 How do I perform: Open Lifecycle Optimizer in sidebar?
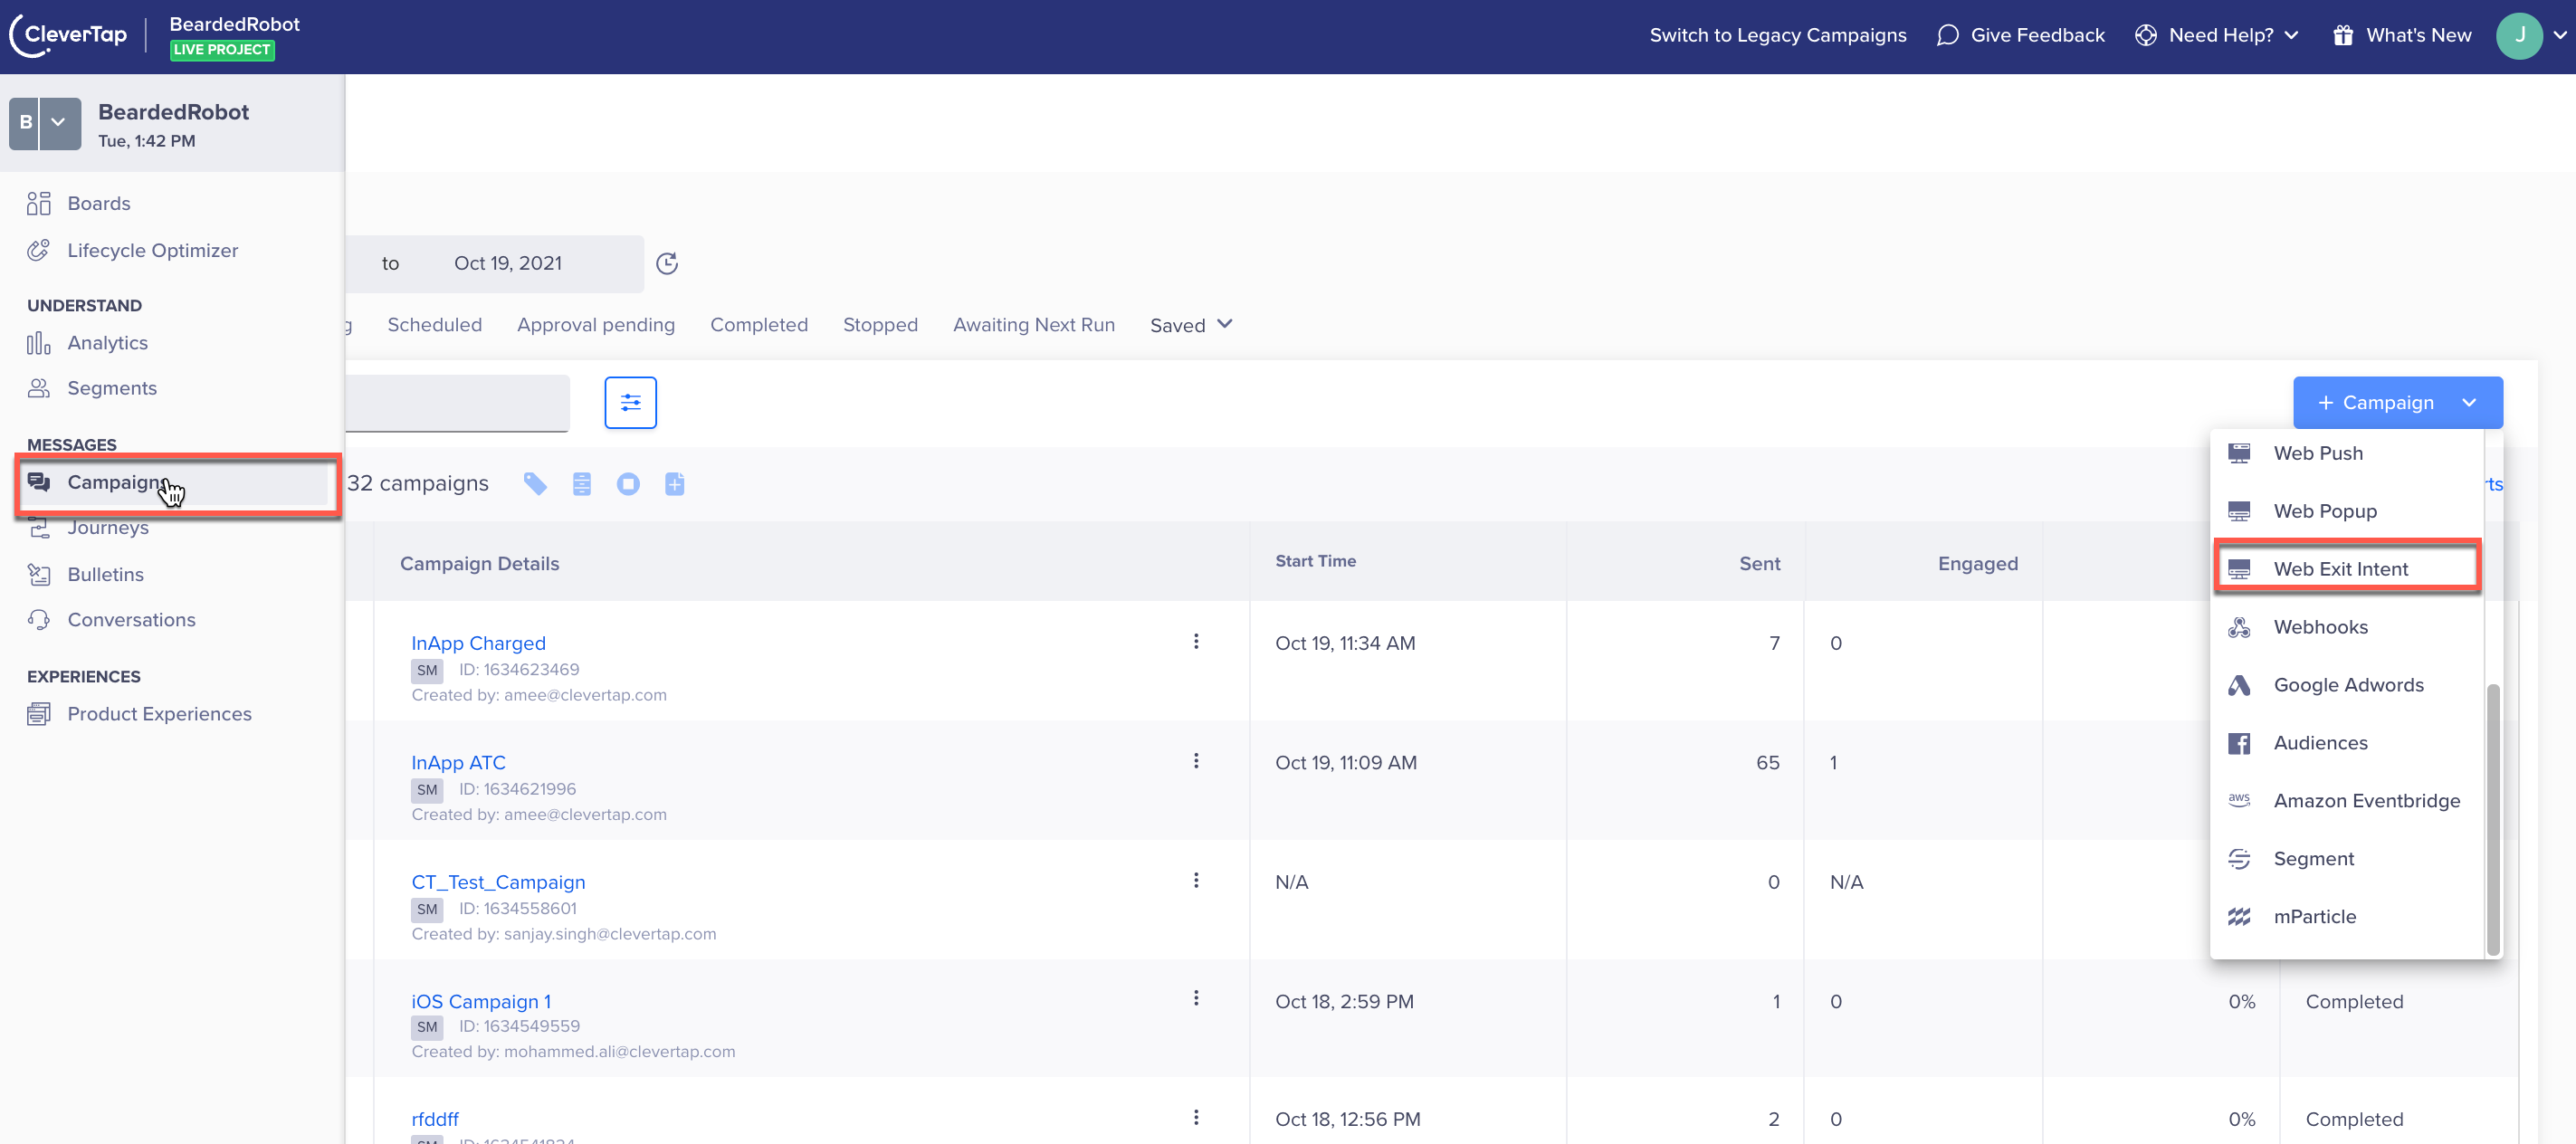coord(152,250)
